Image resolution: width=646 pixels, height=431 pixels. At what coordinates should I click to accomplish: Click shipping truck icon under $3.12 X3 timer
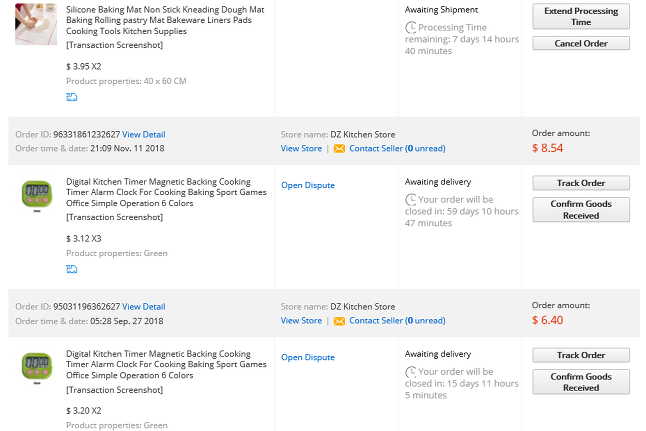pyautogui.click(x=72, y=269)
